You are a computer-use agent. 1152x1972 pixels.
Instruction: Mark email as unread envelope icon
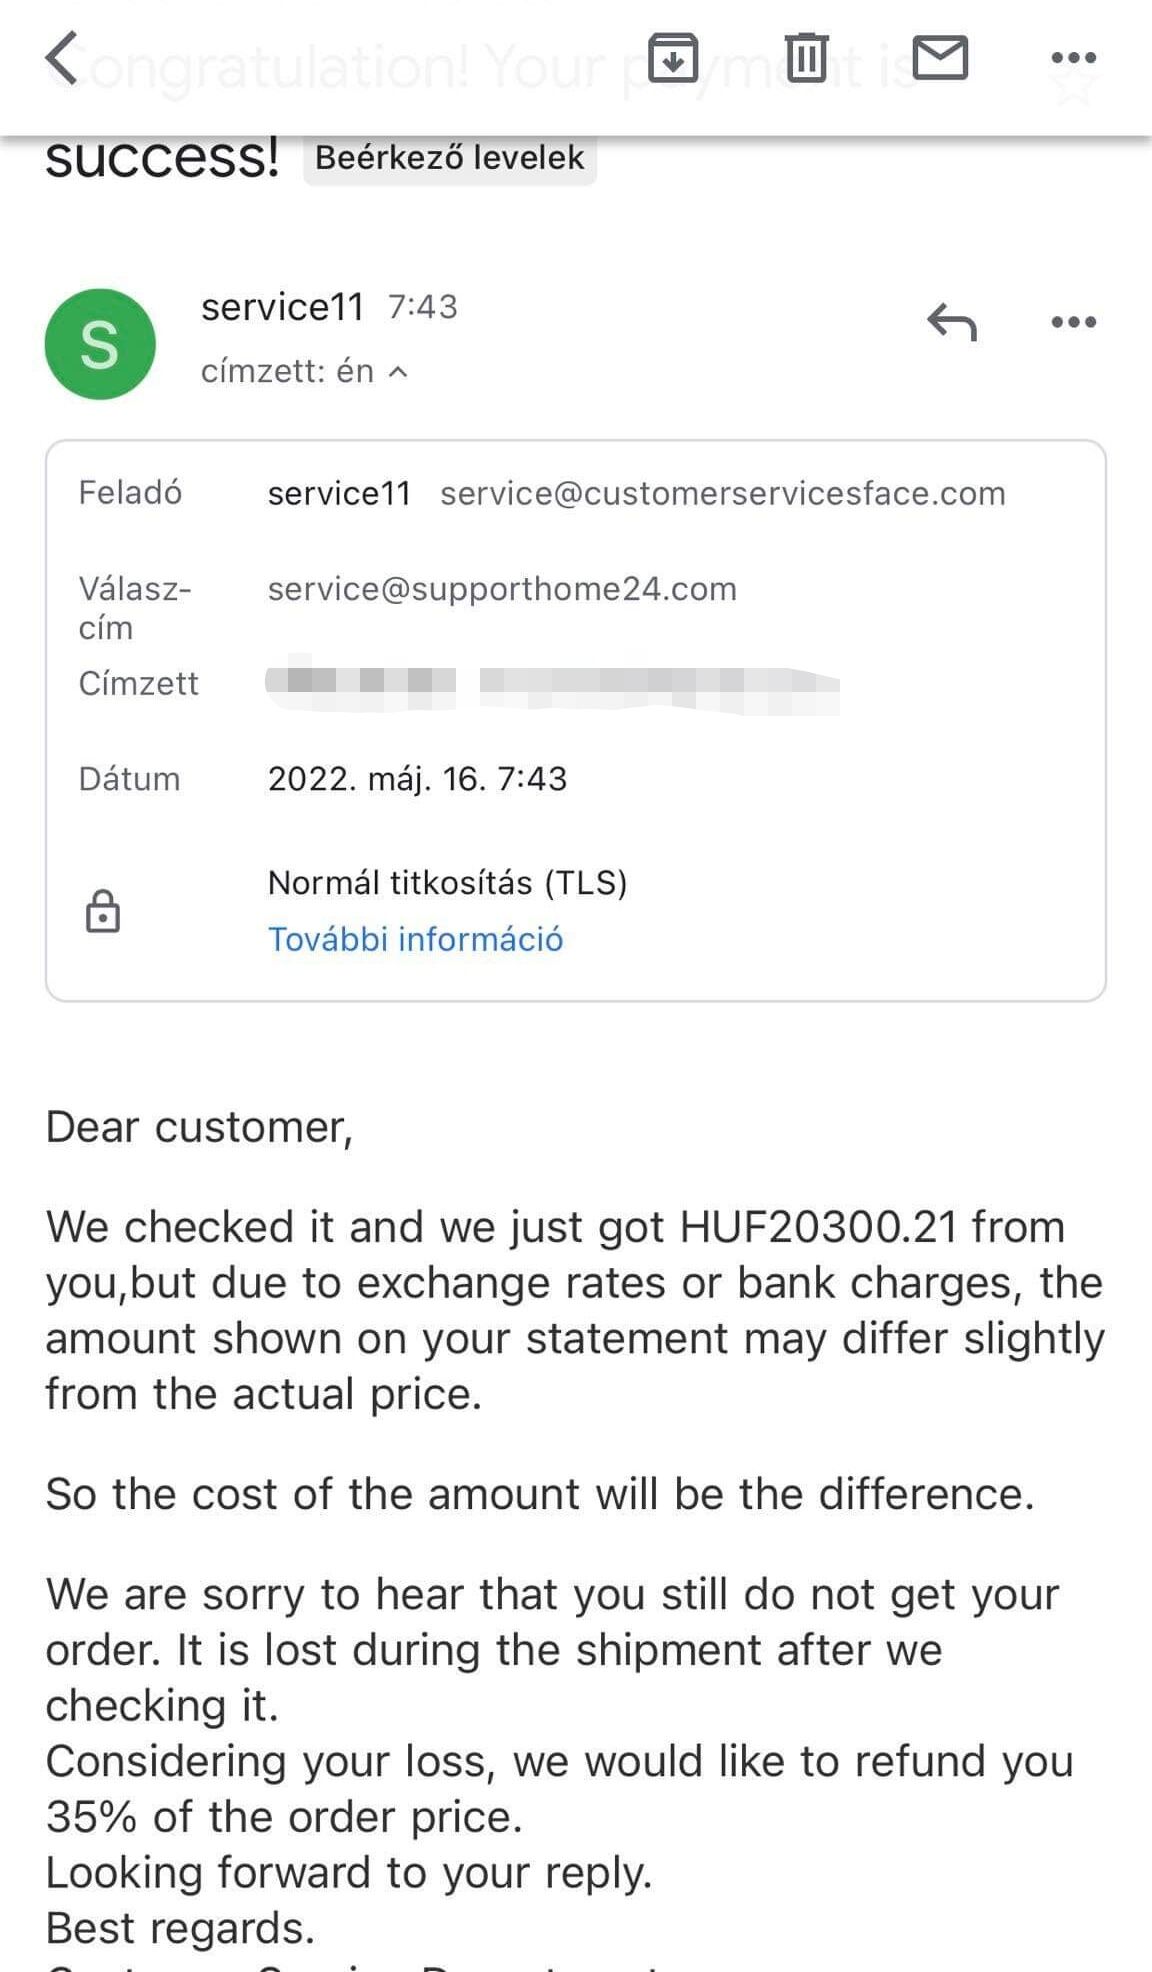coord(940,57)
